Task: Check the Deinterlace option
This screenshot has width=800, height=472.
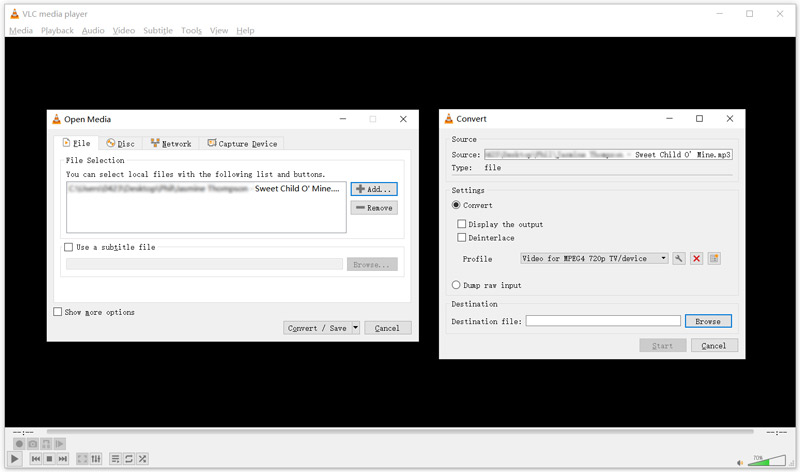Action: (462, 237)
